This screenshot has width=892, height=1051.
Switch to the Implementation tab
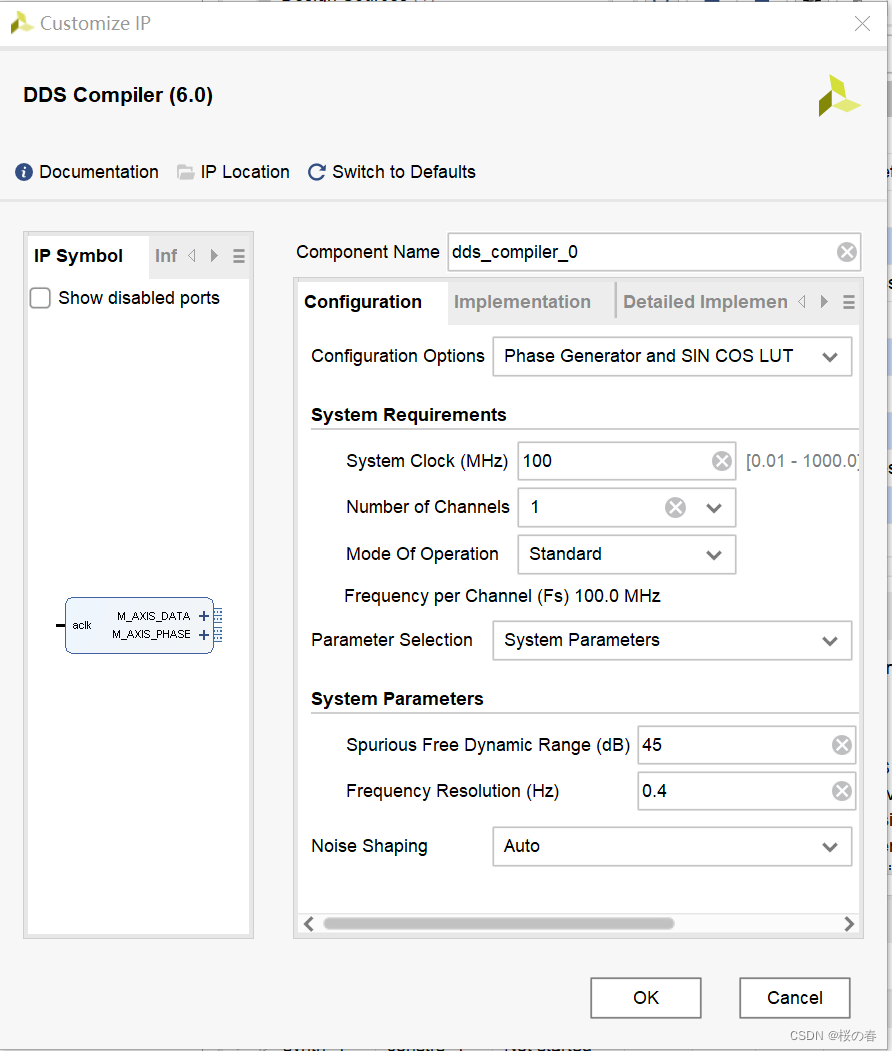[522, 302]
